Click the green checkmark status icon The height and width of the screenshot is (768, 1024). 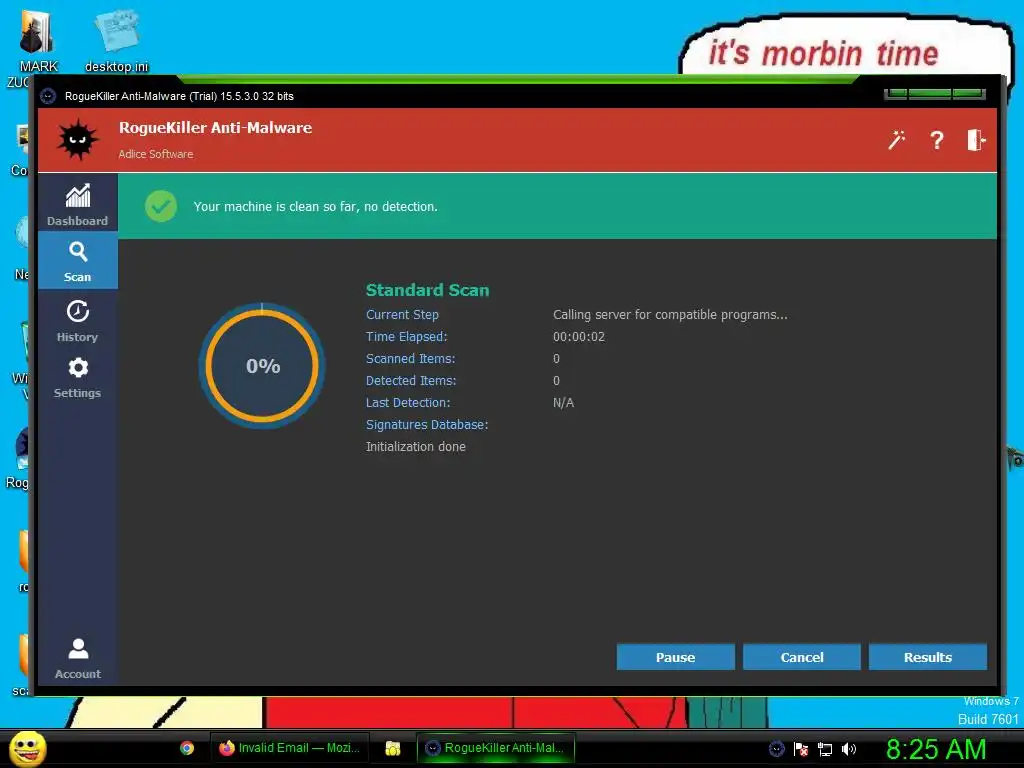coord(161,206)
